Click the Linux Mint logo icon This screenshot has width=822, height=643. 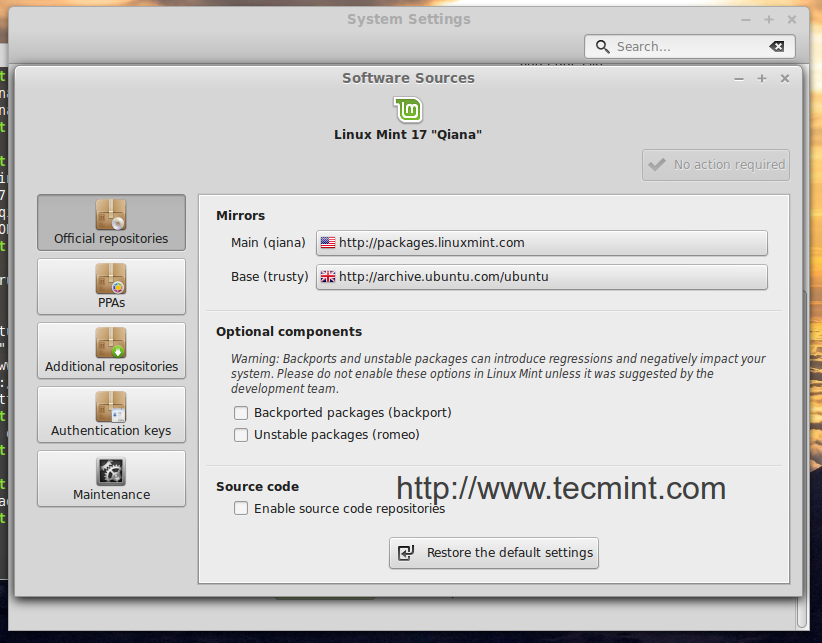408,110
